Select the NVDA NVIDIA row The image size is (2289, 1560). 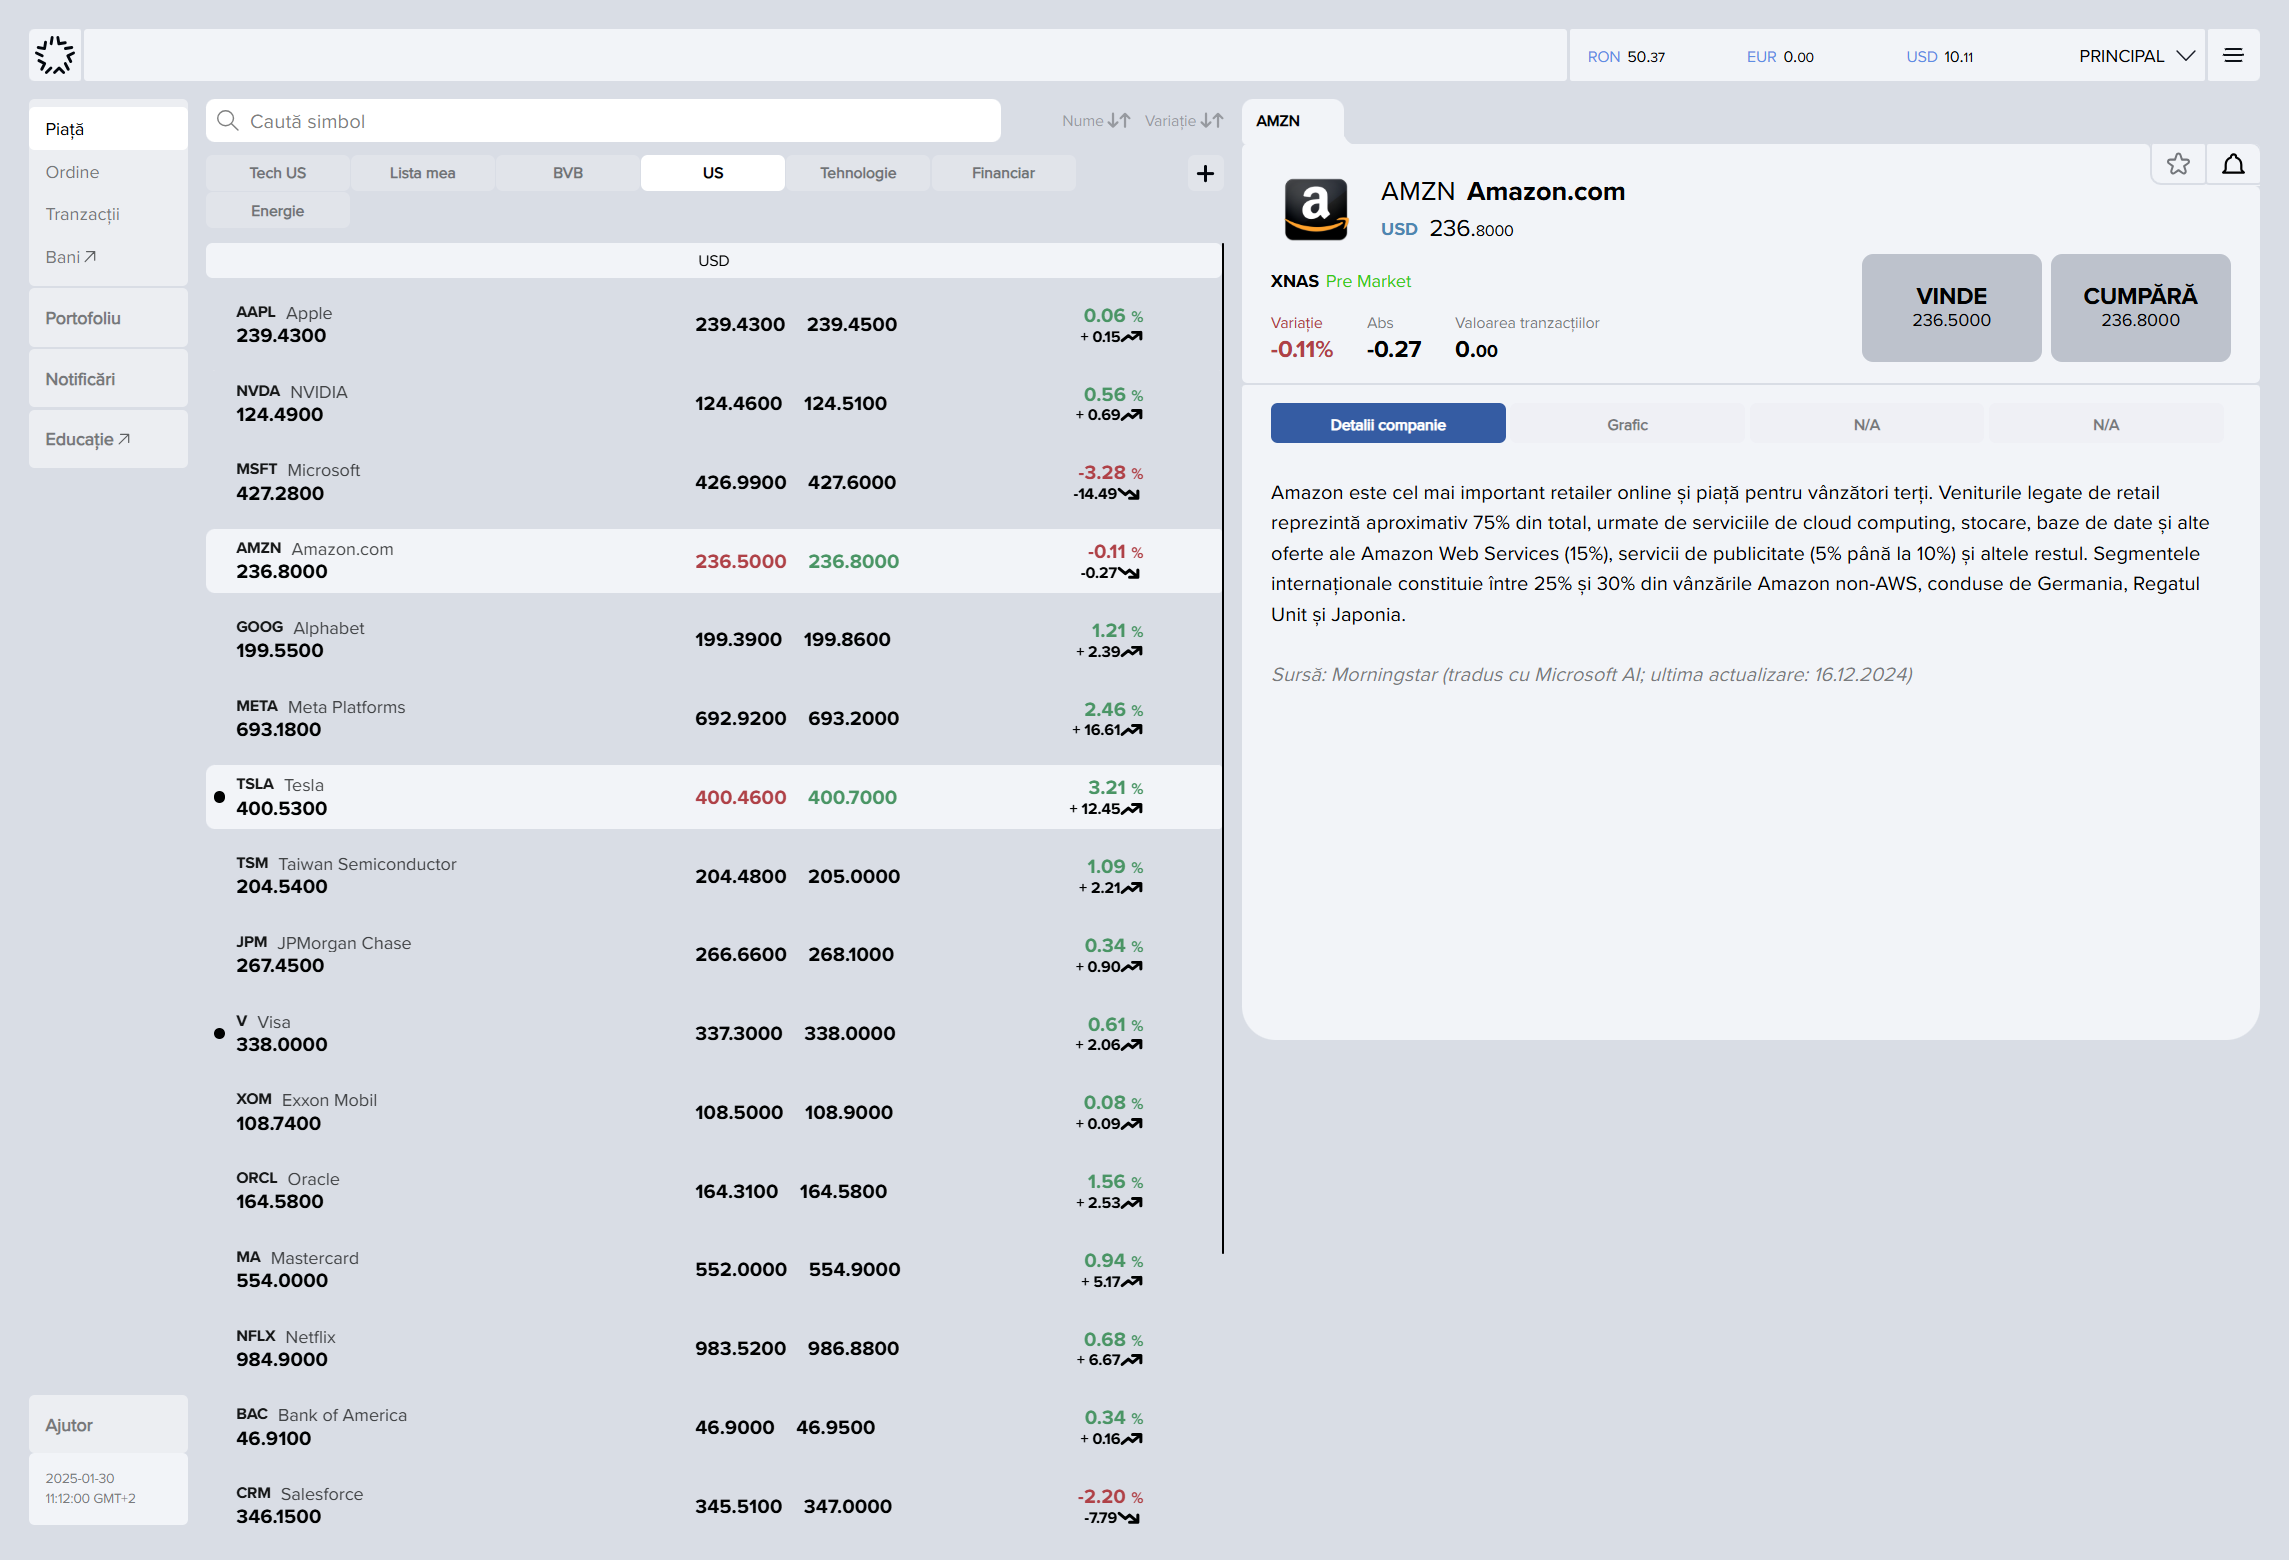click(713, 403)
